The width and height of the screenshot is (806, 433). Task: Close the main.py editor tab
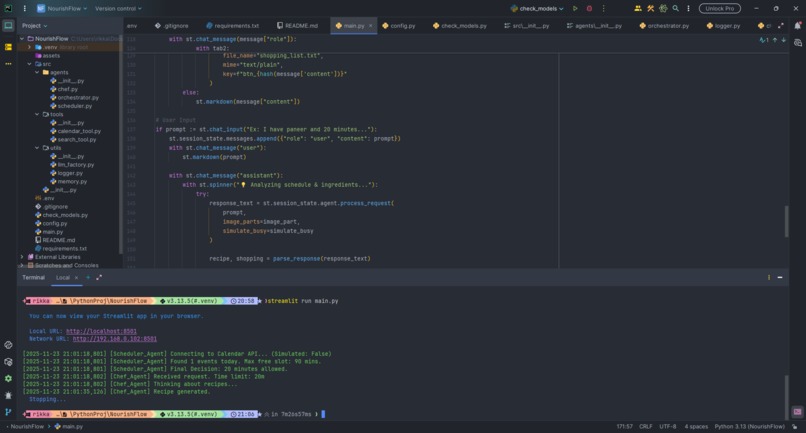tap(370, 26)
